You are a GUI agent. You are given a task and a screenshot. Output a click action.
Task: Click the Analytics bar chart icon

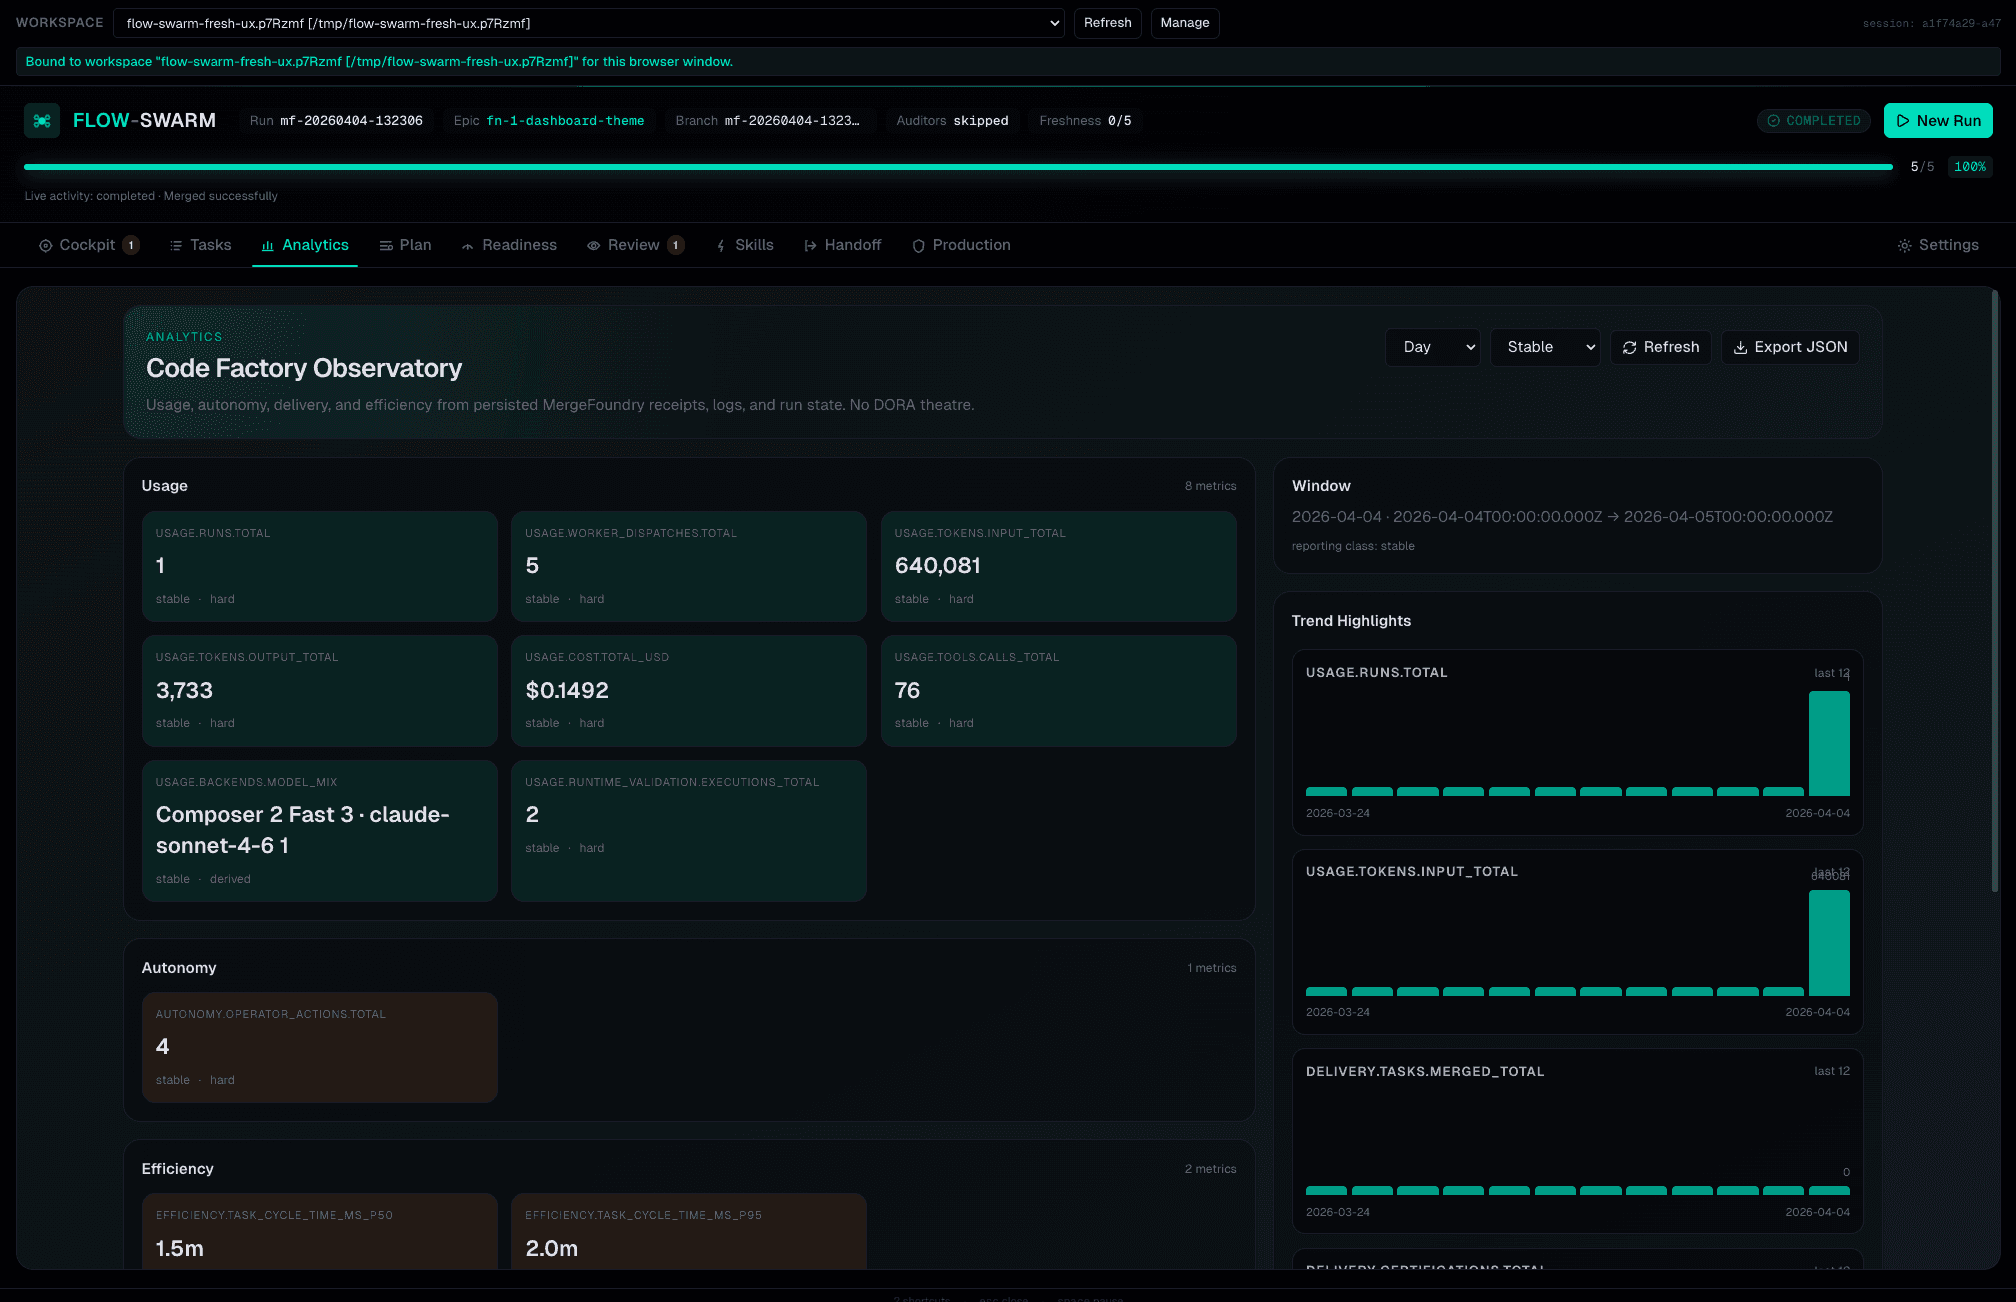(268, 246)
